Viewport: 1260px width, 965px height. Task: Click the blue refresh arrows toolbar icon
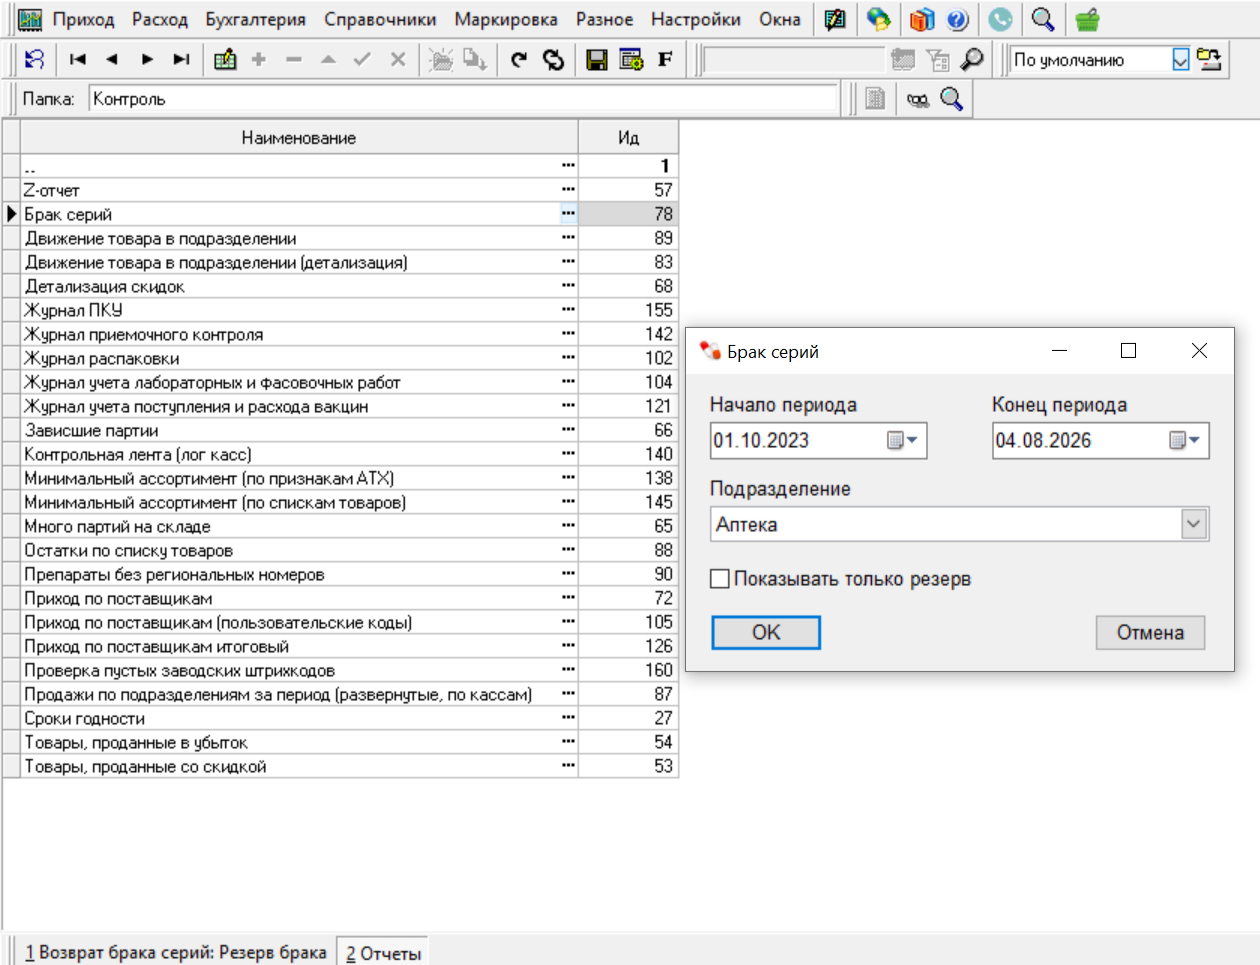(34, 60)
